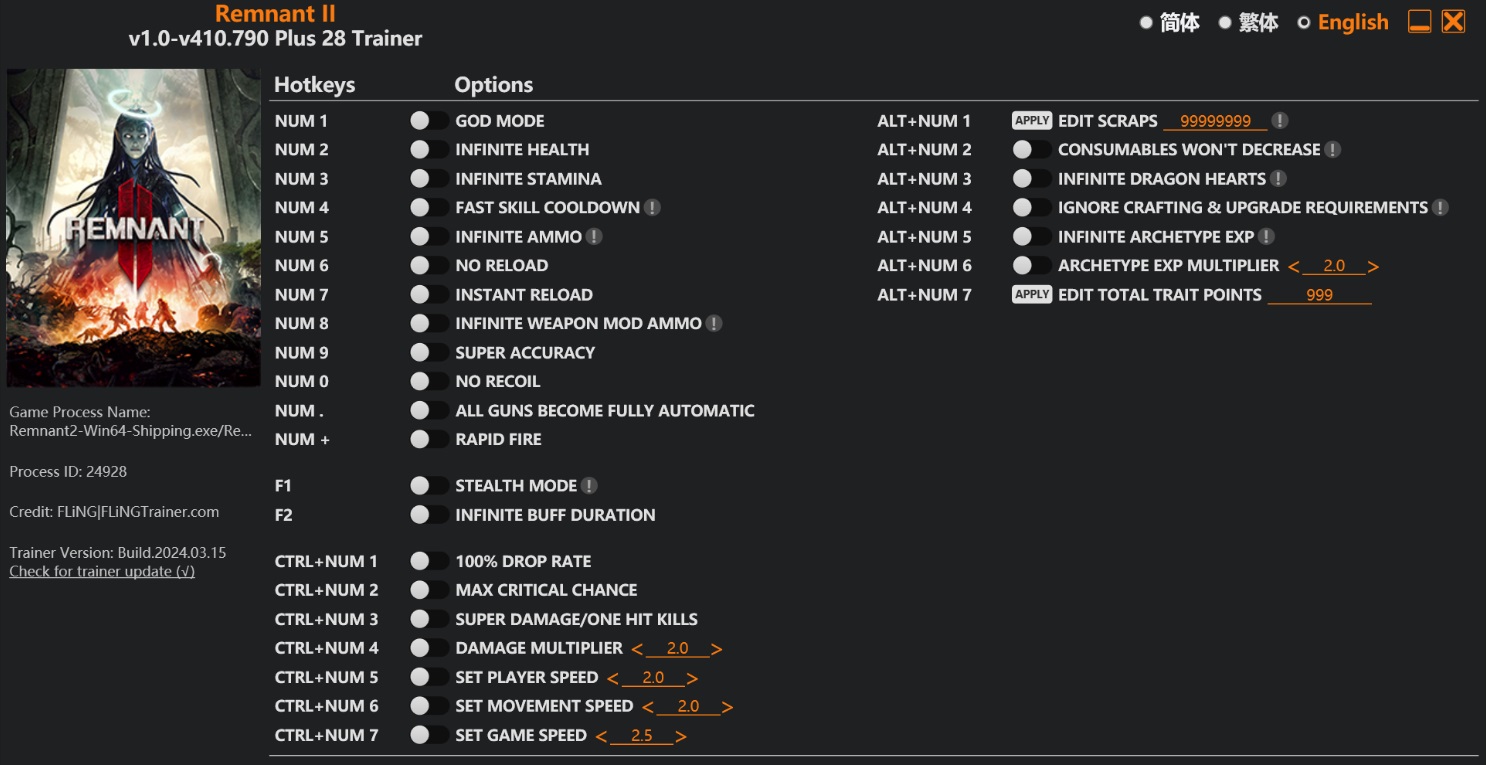Image resolution: width=1486 pixels, height=765 pixels.
Task: Increase Archetype EXP Multiplier value
Action: point(1374,267)
